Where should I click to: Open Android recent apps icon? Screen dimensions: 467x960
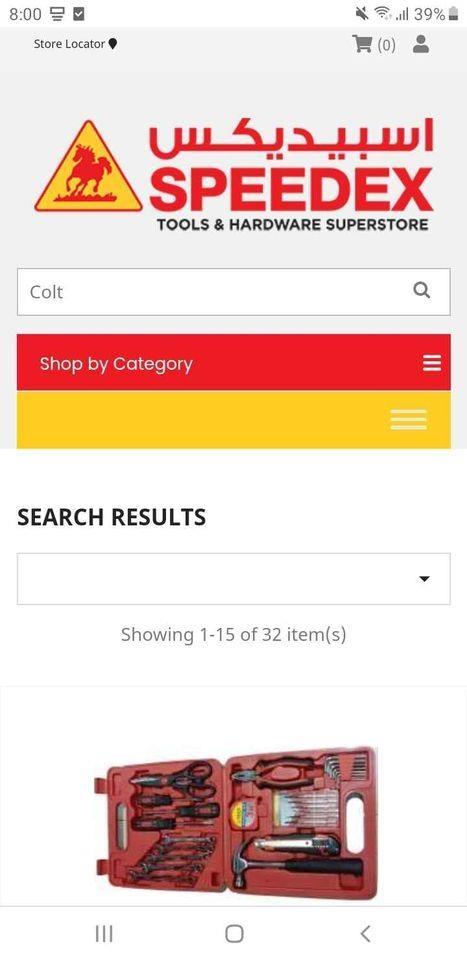[104, 934]
